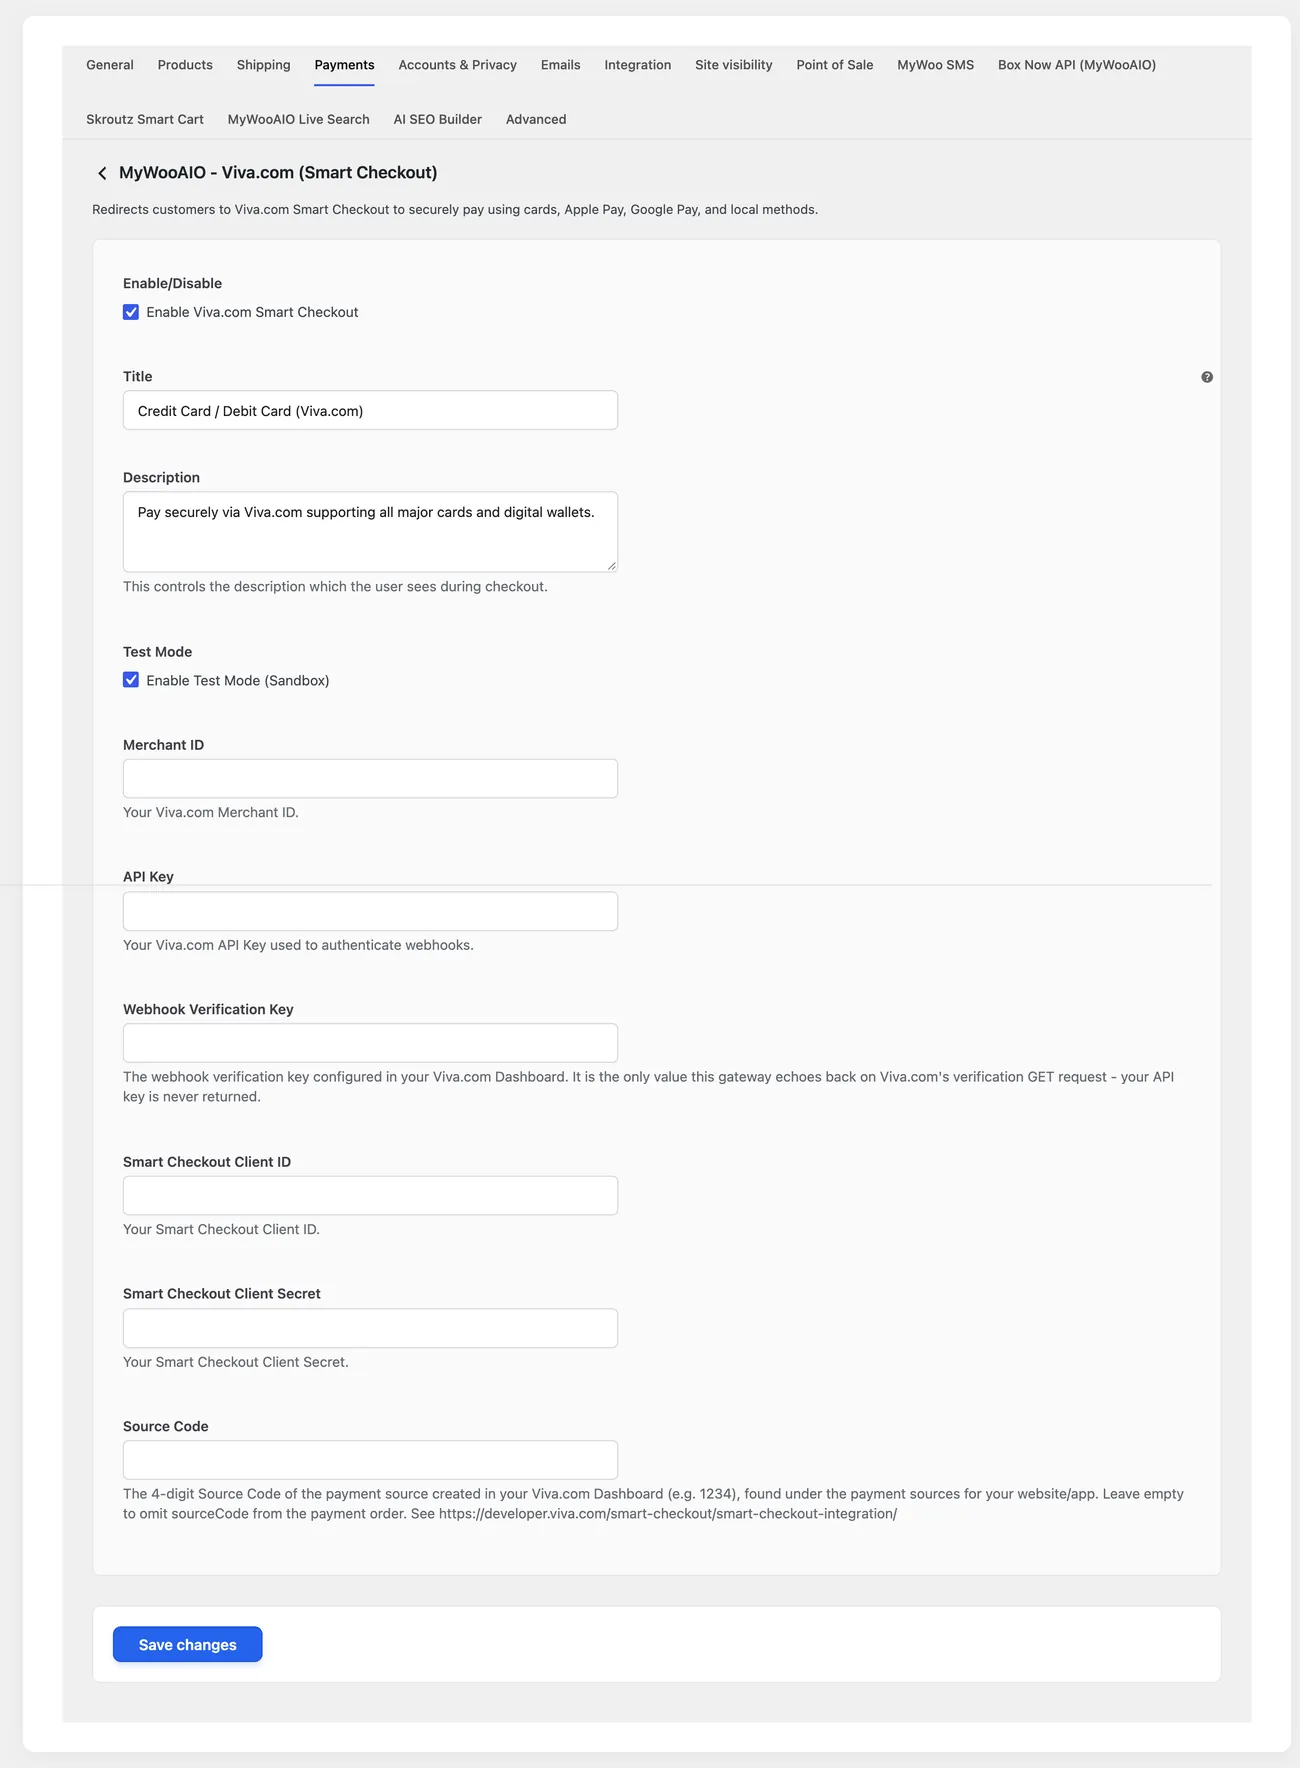Click into the Merchant ID field

[370, 778]
